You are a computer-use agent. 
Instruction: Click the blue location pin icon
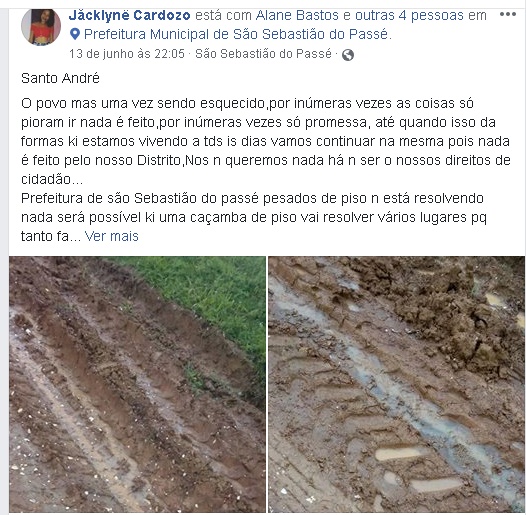pos(75,34)
